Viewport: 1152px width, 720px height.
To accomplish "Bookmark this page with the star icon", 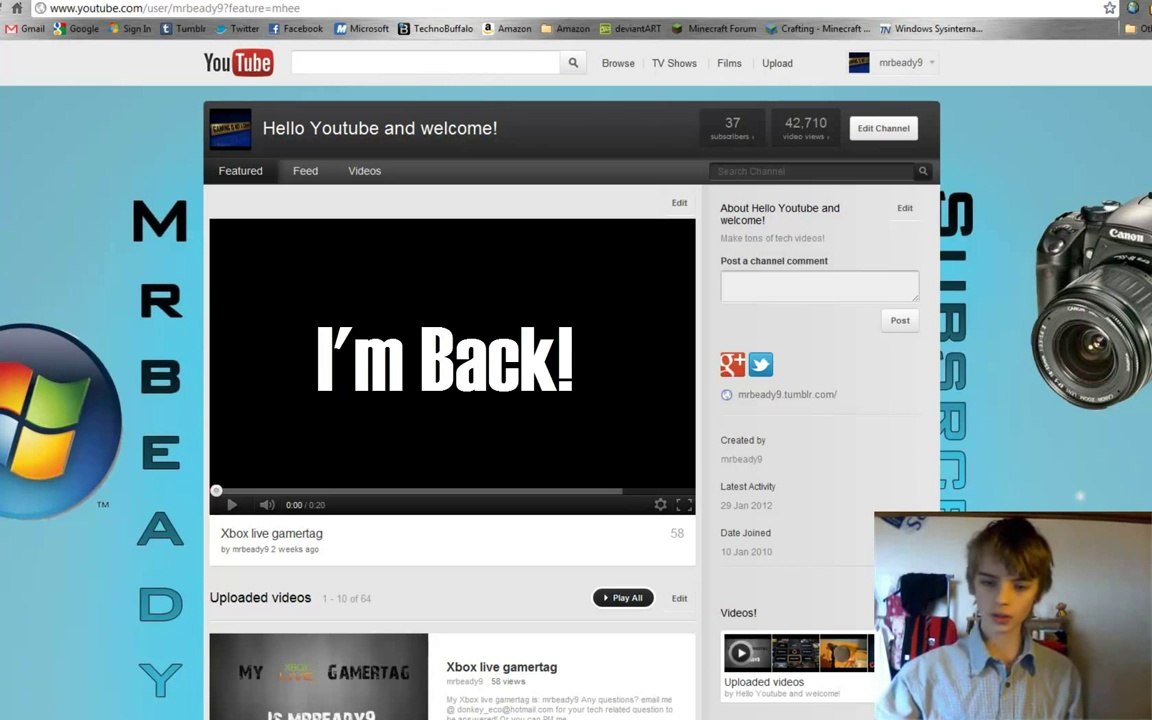I will click(1109, 8).
